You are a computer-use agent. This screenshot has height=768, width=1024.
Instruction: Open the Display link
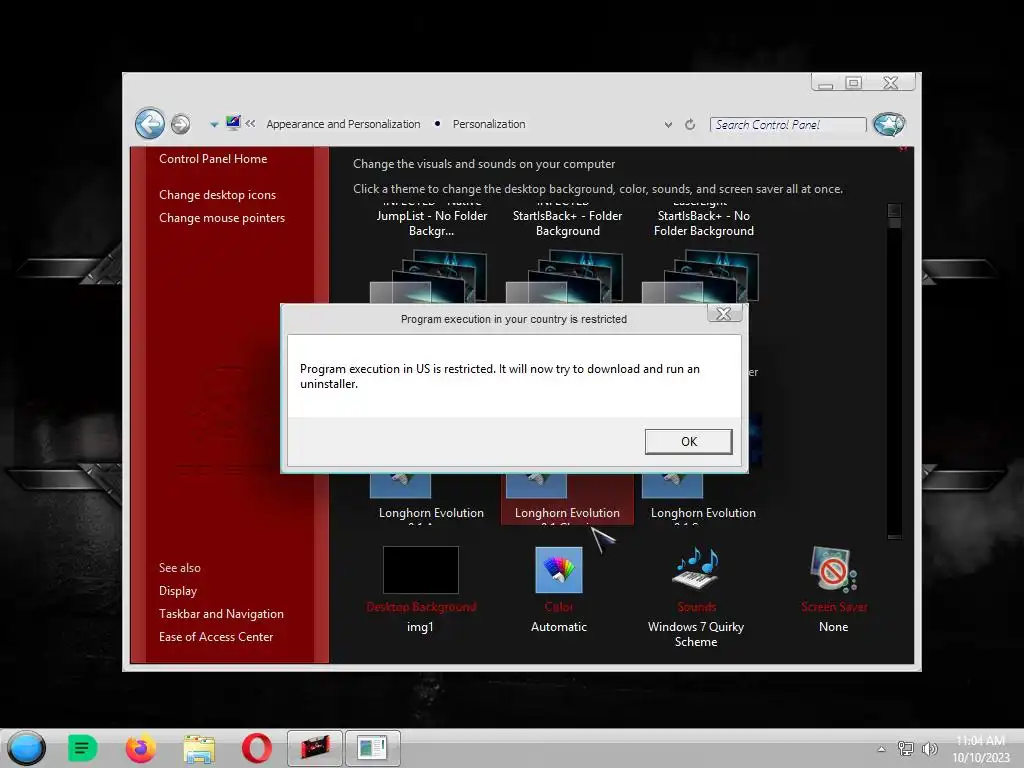[x=178, y=590]
